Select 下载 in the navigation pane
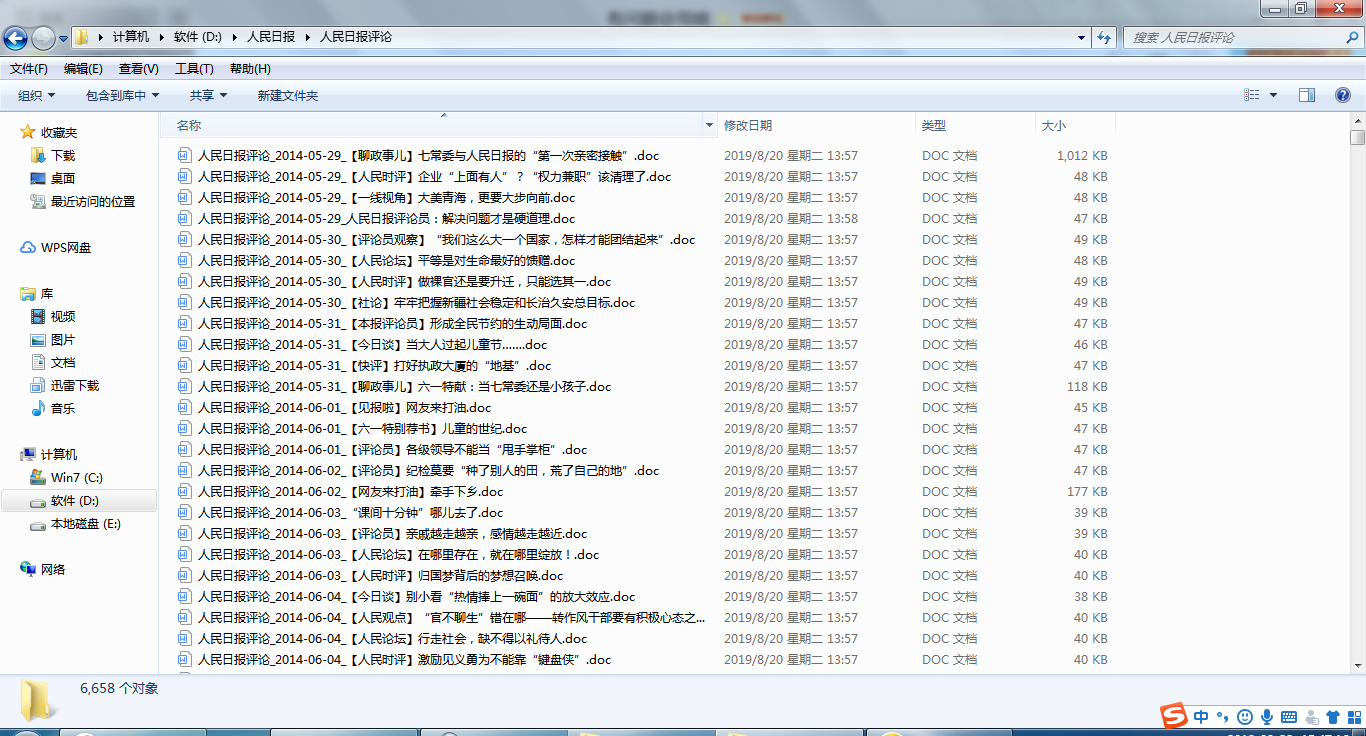The image size is (1366, 736). pos(63,155)
